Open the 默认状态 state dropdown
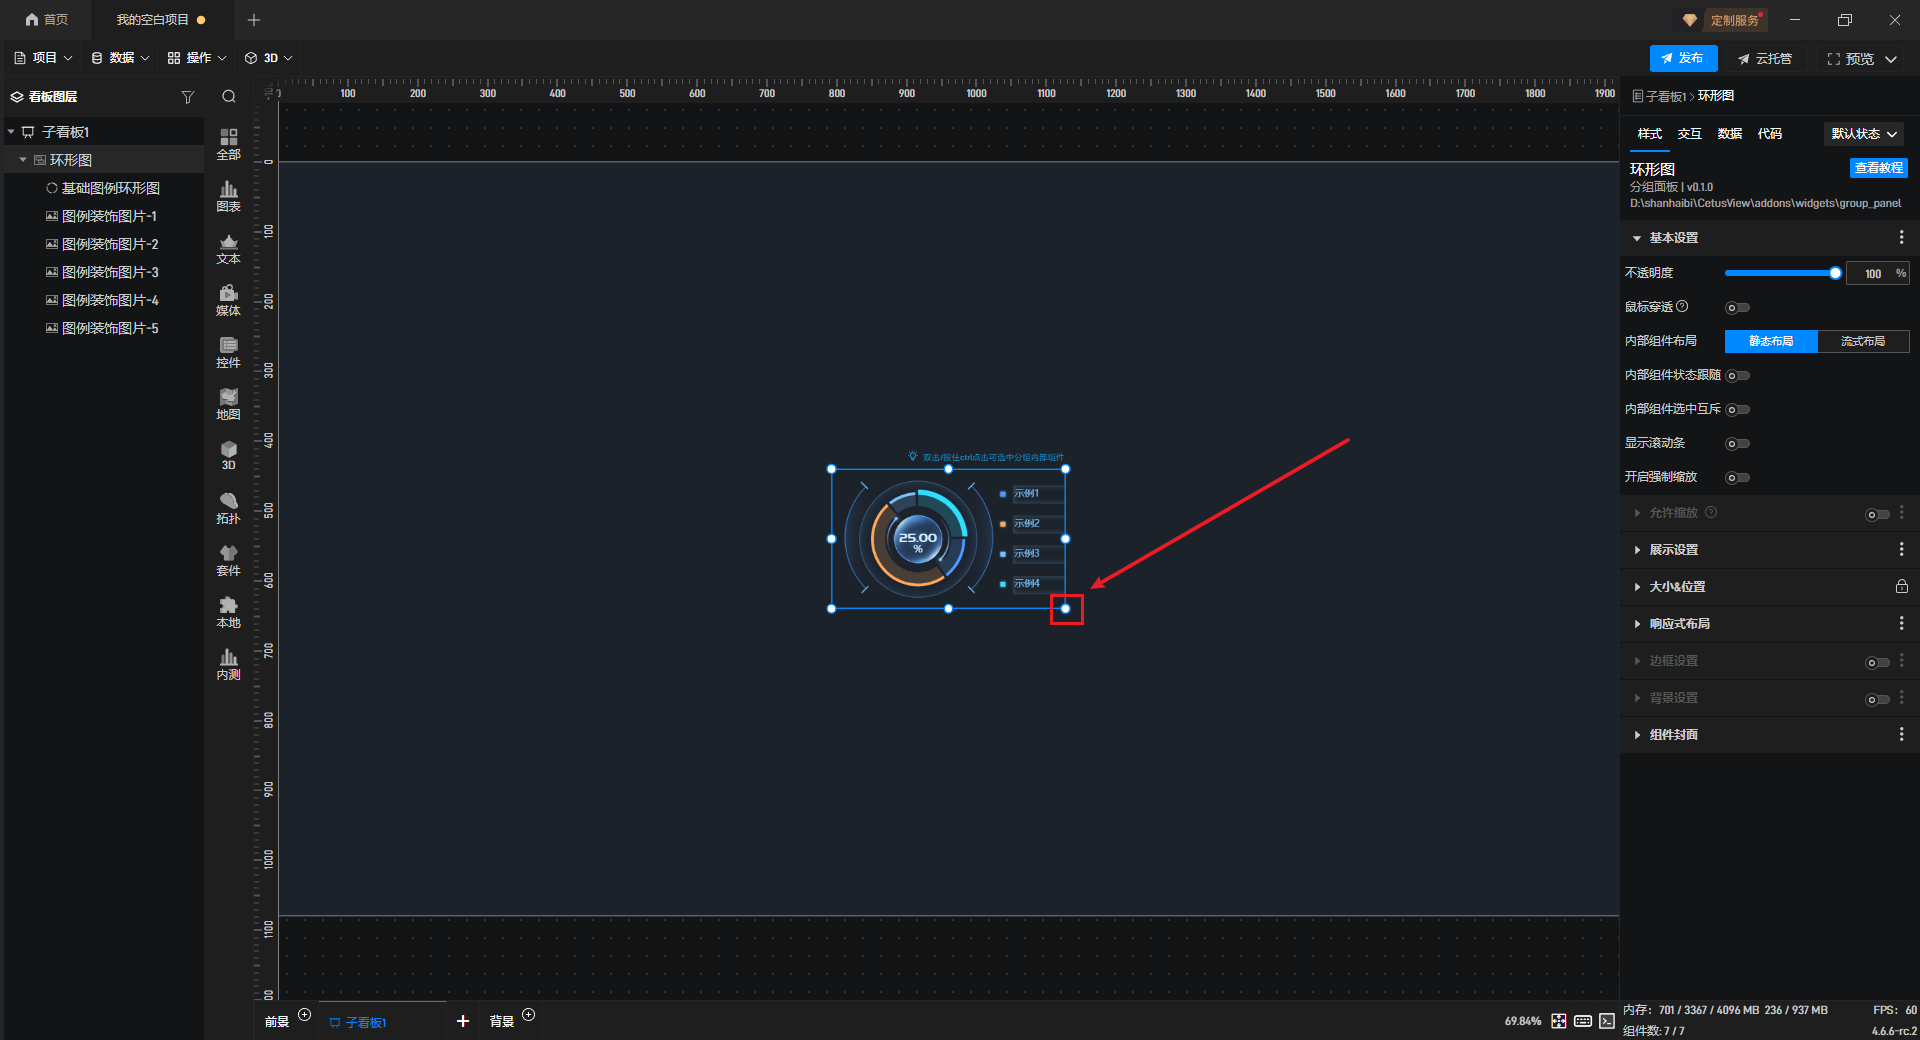The width and height of the screenshot is (1920, 1040). click(1864, 134)
